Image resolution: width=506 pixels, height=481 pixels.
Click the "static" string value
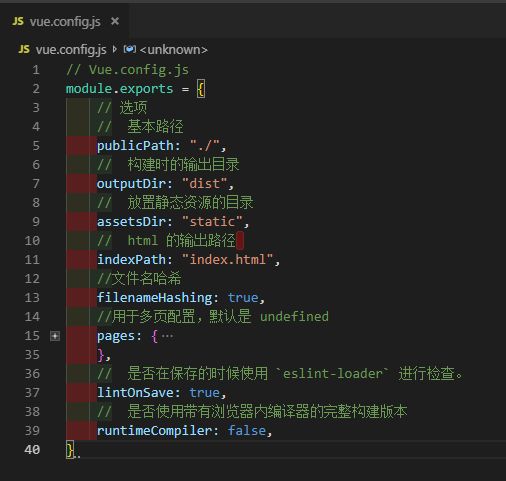212,222
